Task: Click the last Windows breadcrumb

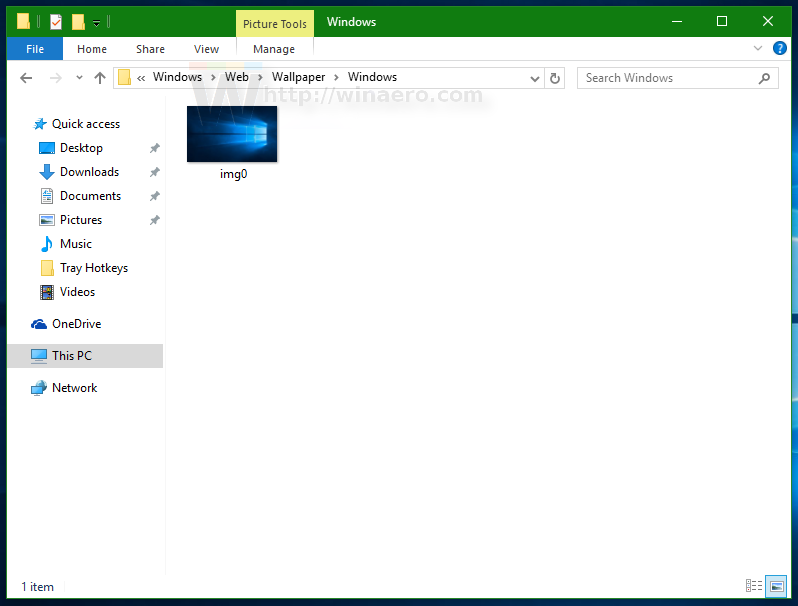Action: 372,77
